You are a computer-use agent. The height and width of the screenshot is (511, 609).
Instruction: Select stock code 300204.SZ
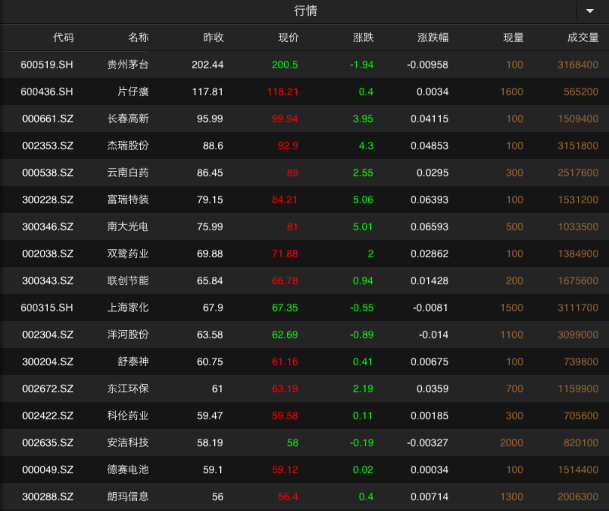[x=47, y=362]
